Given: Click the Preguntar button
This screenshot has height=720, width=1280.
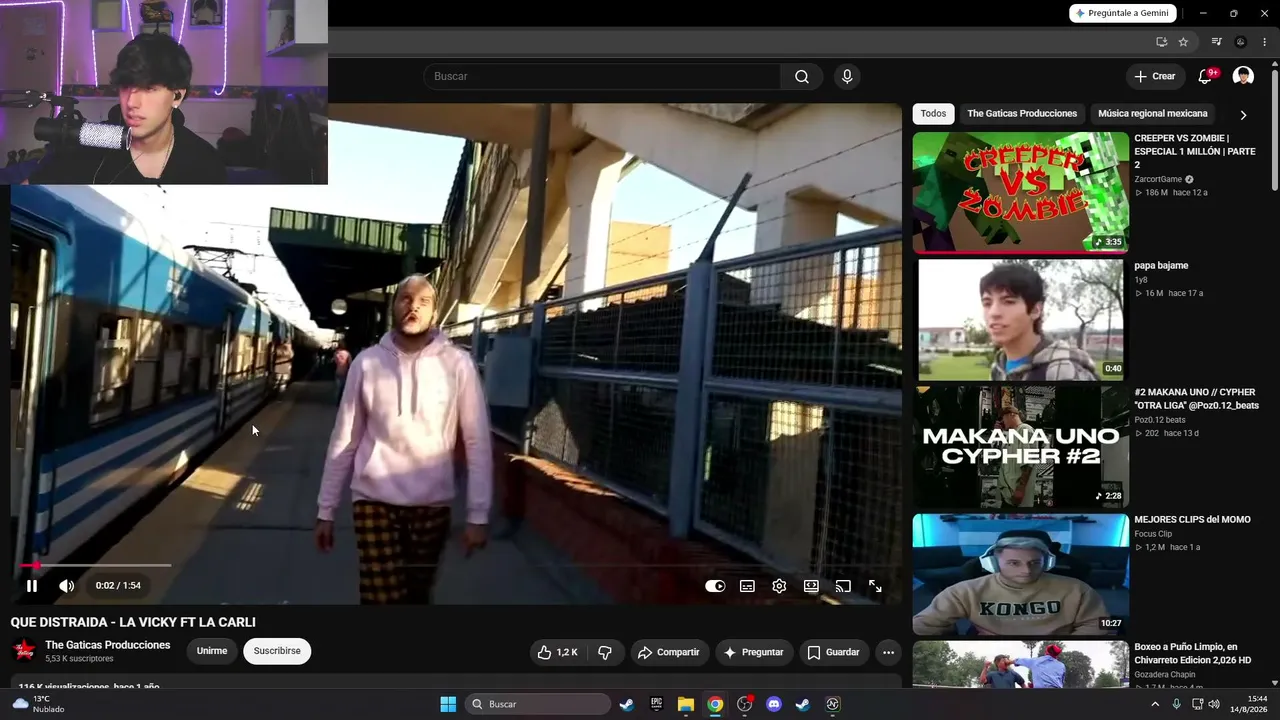Looking at the screenshot, I should coord(753,652).
